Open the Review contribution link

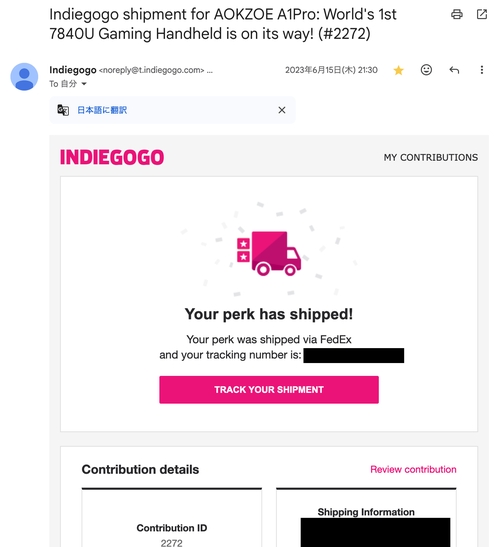point(413,470)
